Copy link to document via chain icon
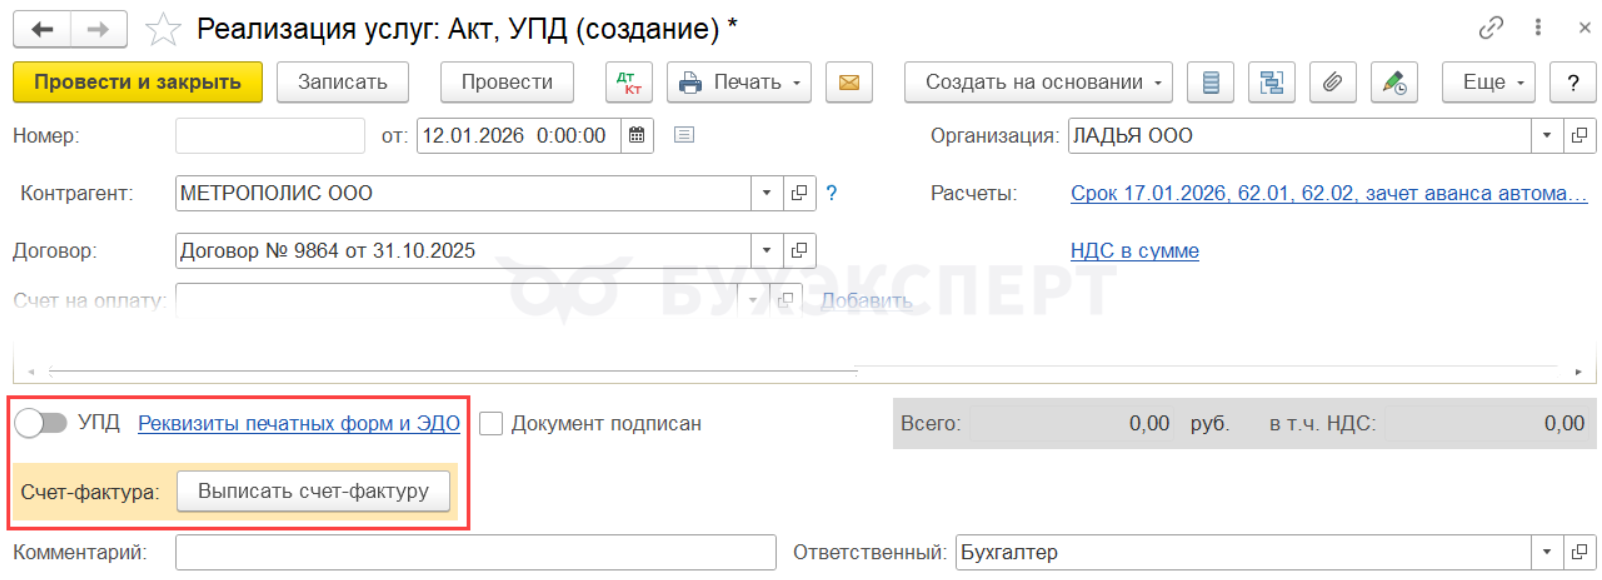Screen dimensions: 1602x580 (1490, 28)
